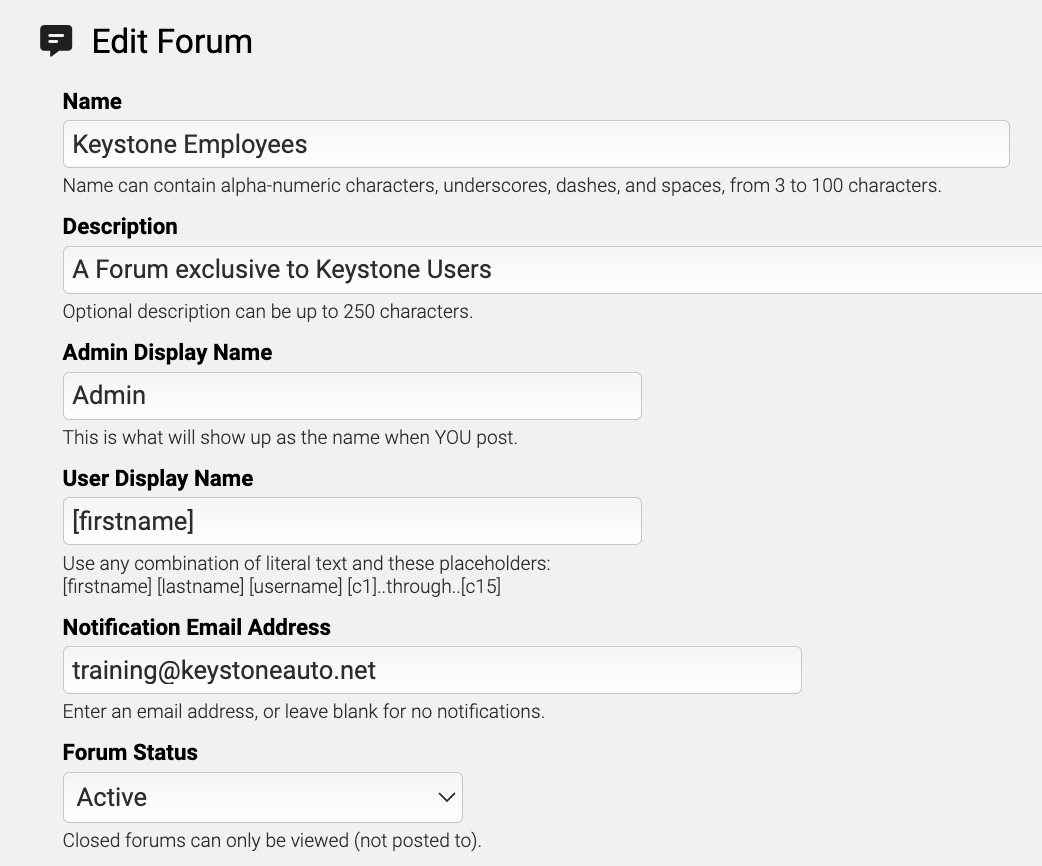
Task: Click the Description field about Keystone Users
Action: tap(552, 270)
